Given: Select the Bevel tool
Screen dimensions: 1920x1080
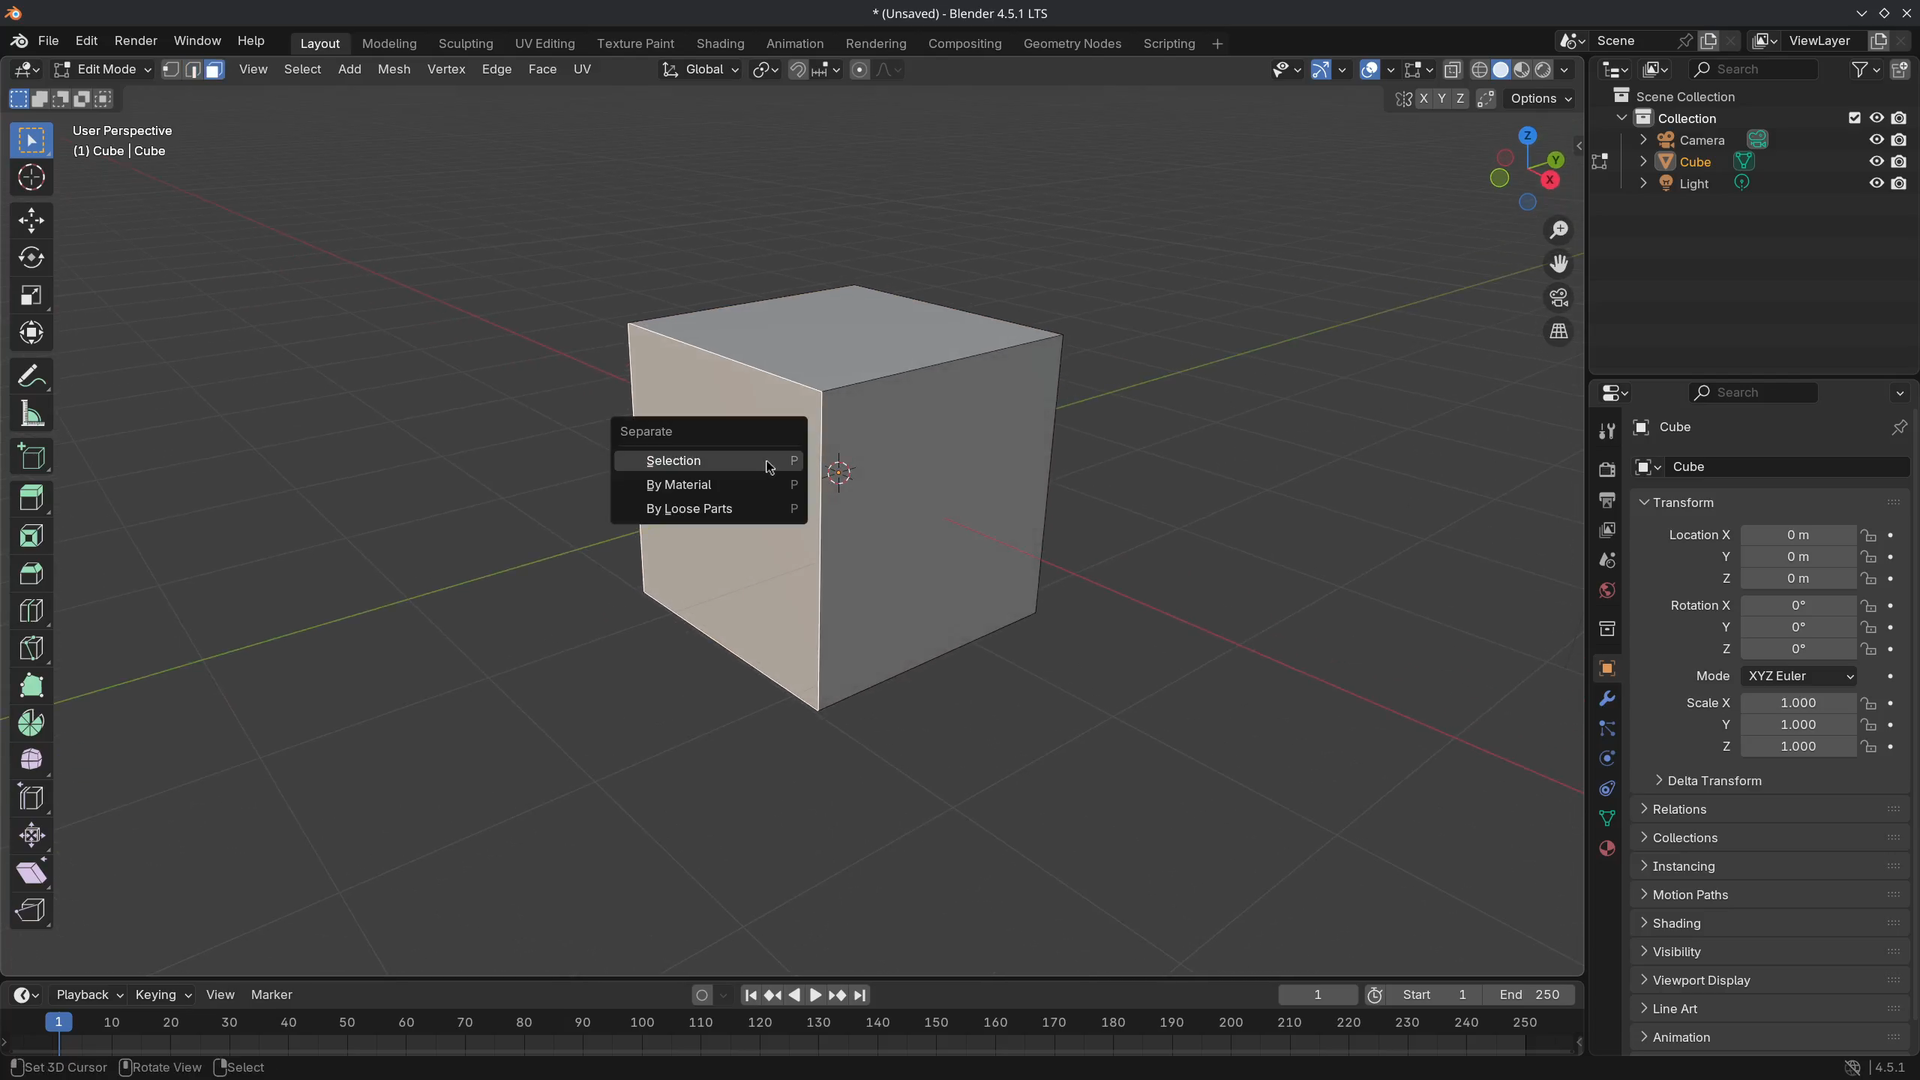Looking at the screenshot, I should tap(31, 573).
